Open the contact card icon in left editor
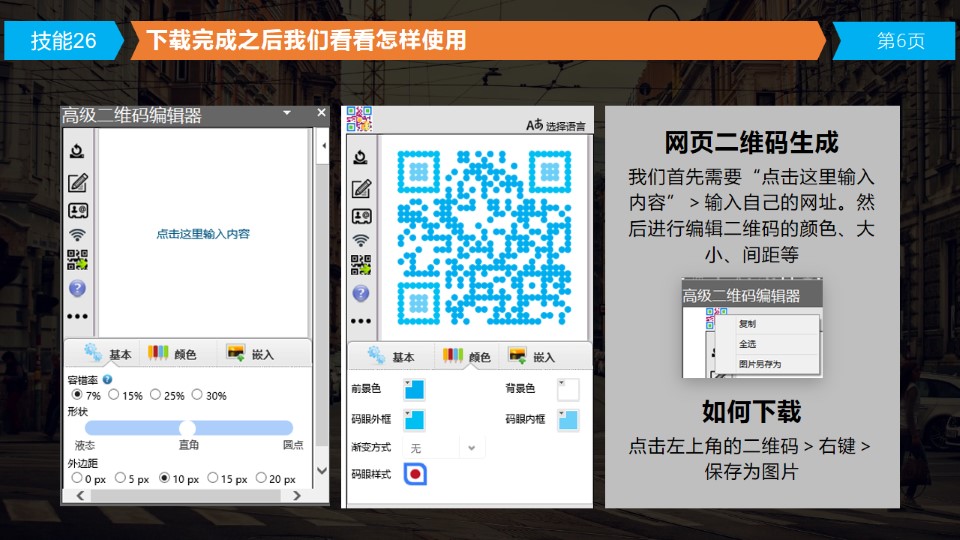This screenshot has height=540, width=960. tap(77, 210)
